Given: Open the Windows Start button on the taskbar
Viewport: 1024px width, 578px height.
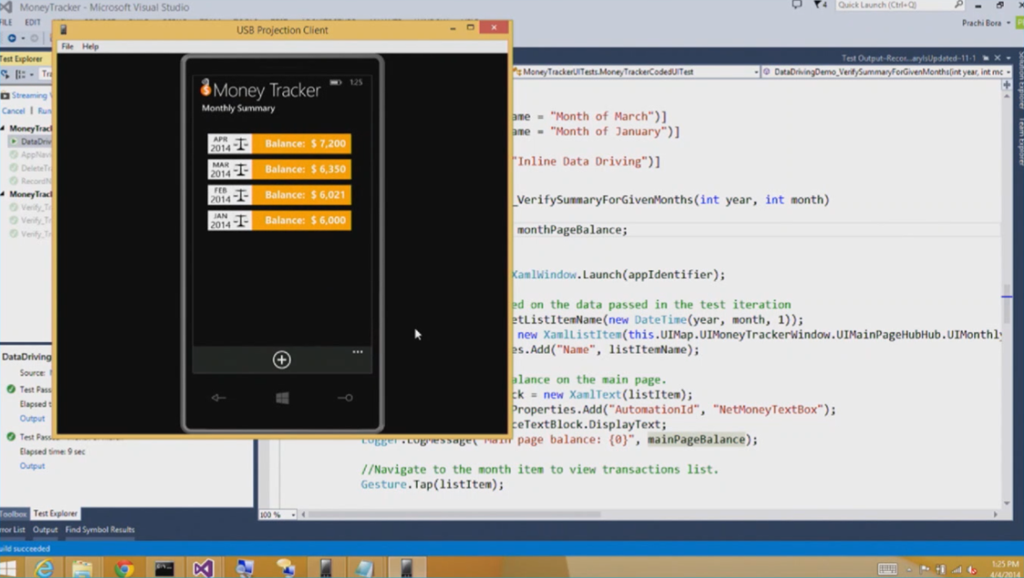Looking at the screenshot, I should click(x=8, y=568).
